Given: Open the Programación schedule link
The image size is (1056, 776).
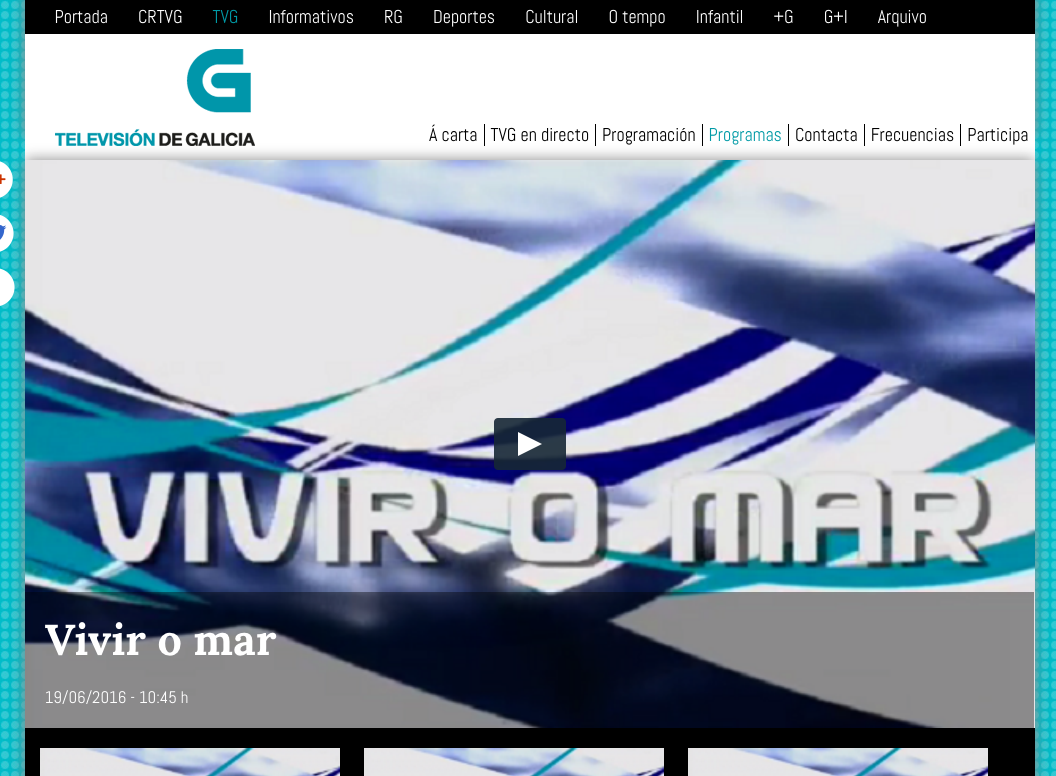Looking at the screenshot, I should point(648,135).
